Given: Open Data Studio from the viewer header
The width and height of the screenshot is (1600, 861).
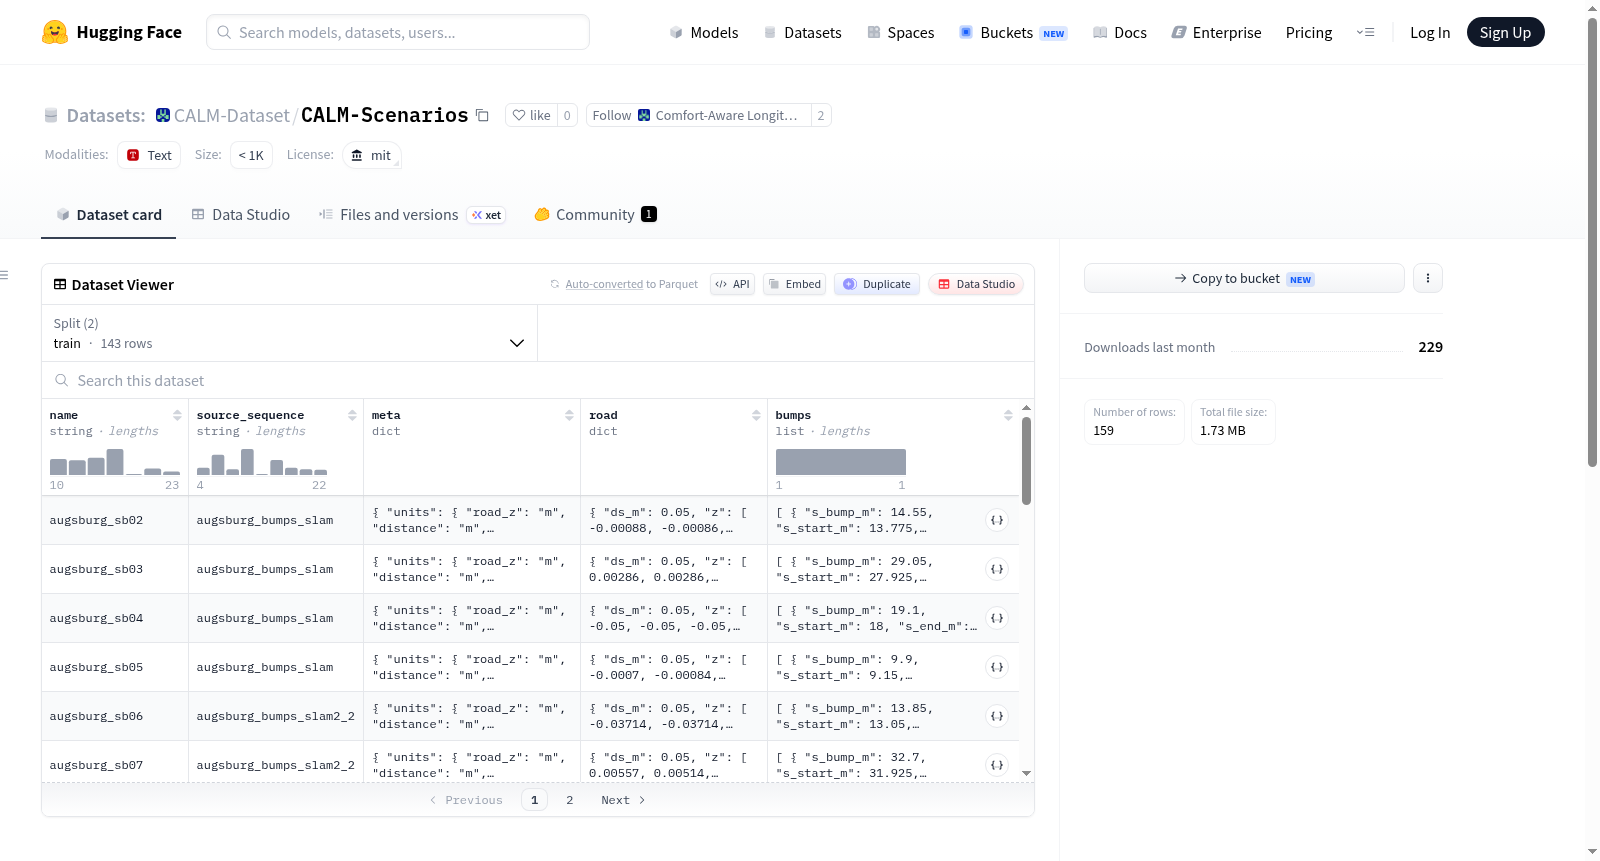Looking at the screenshot, I should (976, 284).
